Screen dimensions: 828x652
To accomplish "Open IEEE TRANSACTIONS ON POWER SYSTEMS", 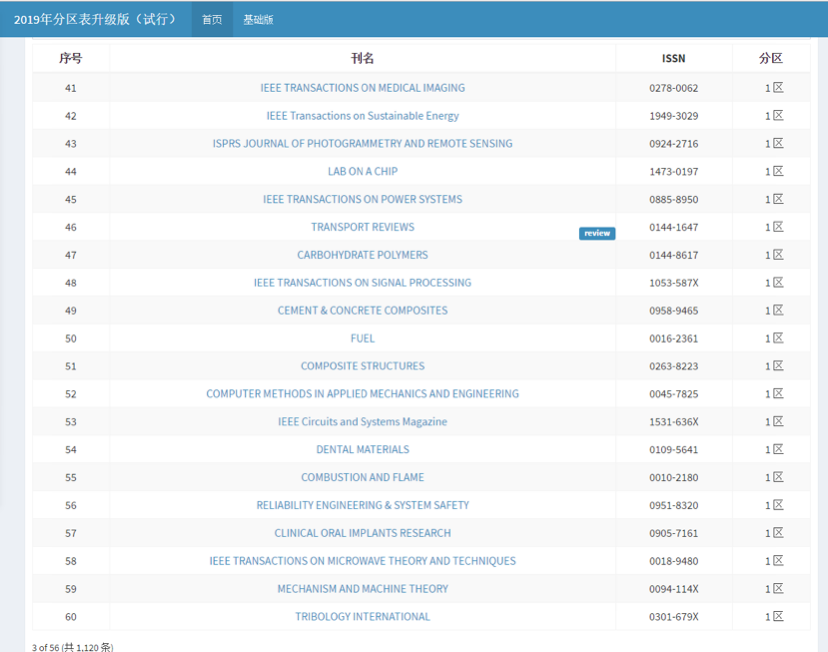I will pos(362,199).
